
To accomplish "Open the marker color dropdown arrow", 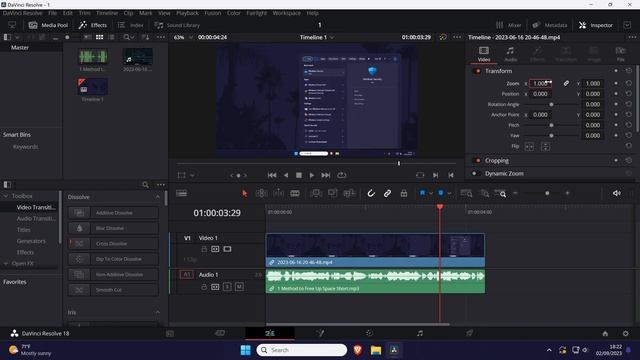I will pos(449,193).
